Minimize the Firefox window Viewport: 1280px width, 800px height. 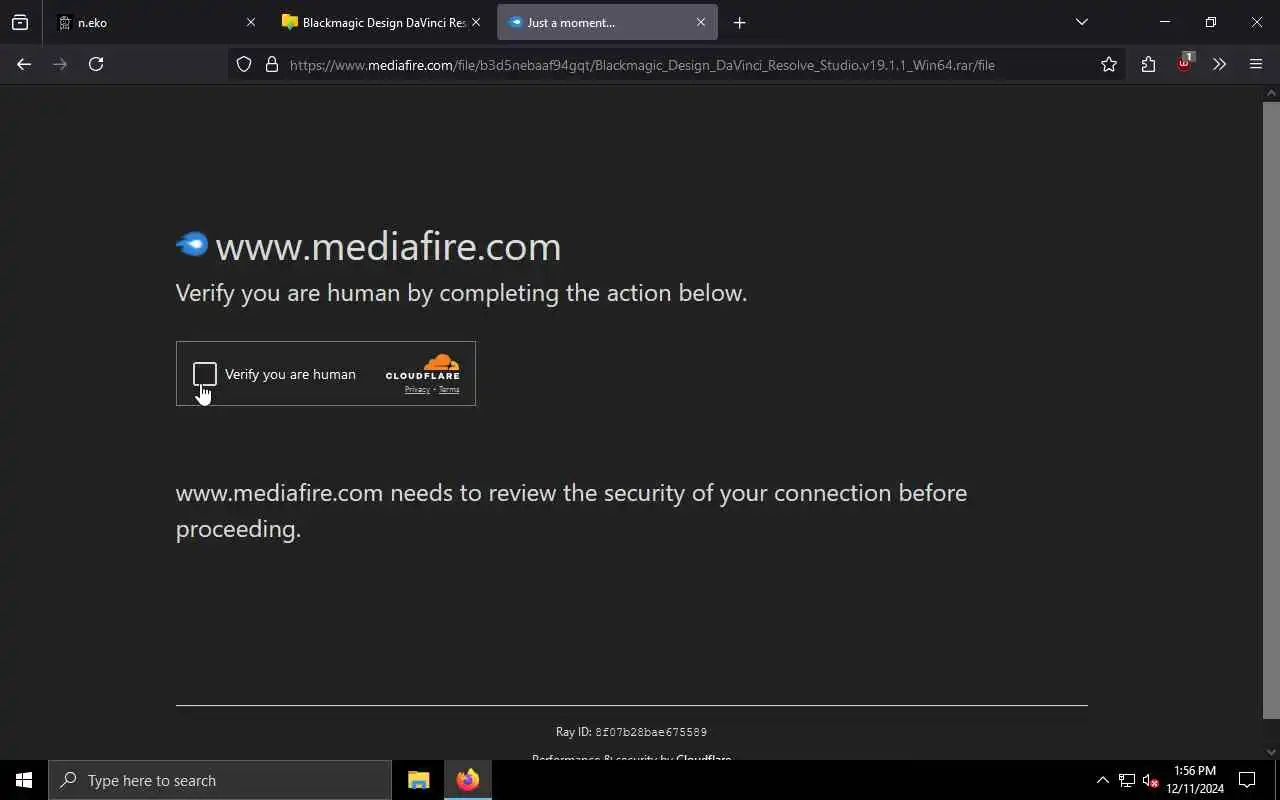pos(1165,22)
